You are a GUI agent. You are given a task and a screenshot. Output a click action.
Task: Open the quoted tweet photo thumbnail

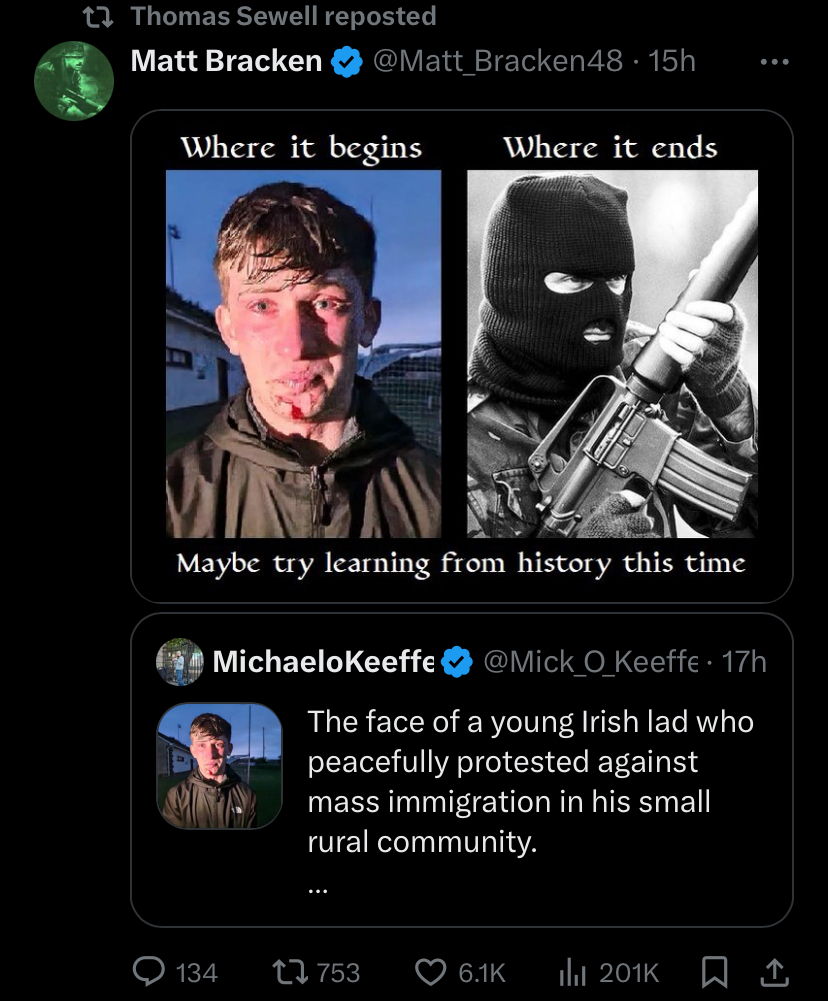tap(220, 766)
